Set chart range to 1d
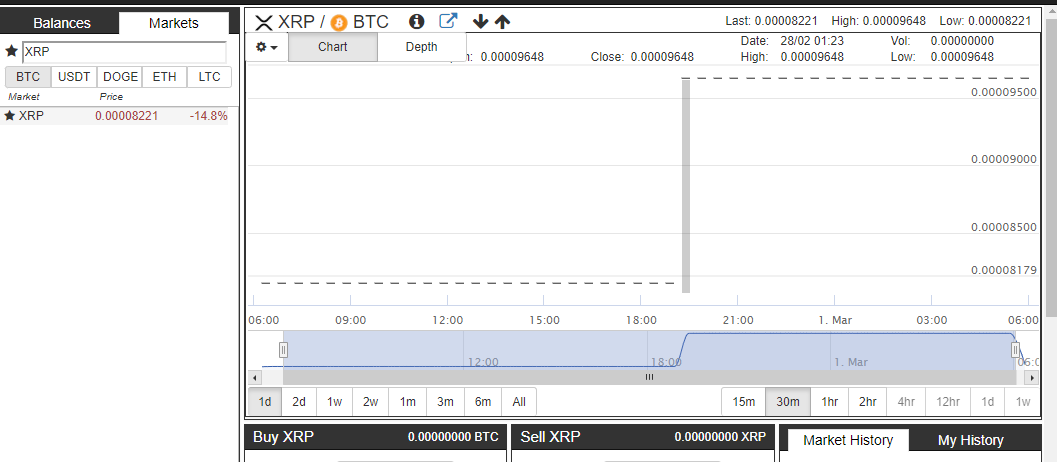The width and height of the screenshot is (1057, 462). (x=265, y=402)
